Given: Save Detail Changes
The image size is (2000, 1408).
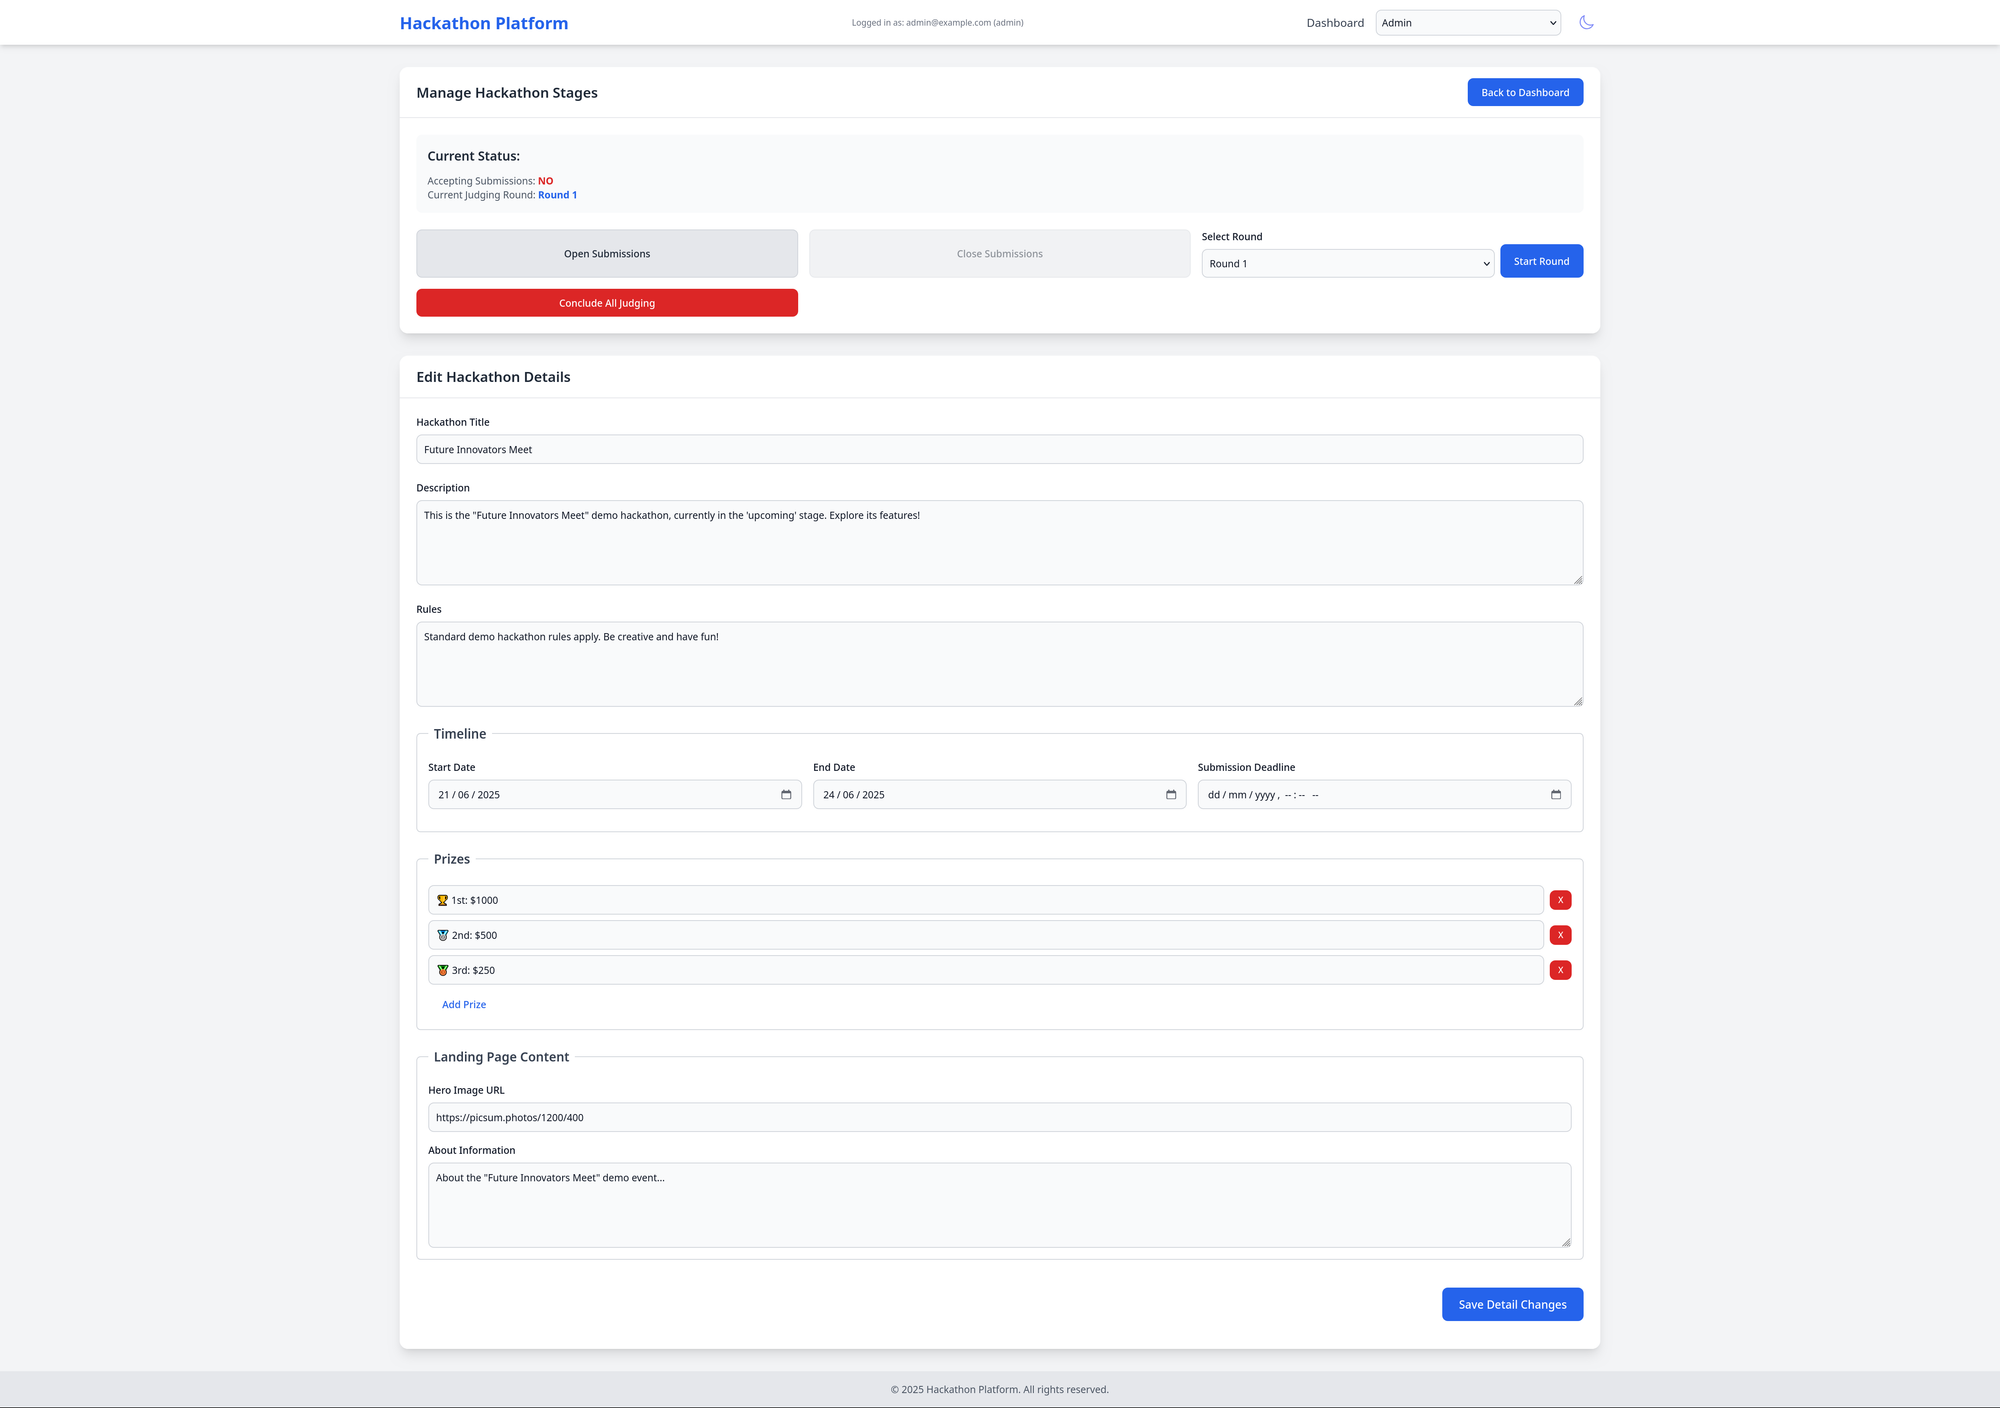Looking at the screenshot, I should coord(1512,1304).
